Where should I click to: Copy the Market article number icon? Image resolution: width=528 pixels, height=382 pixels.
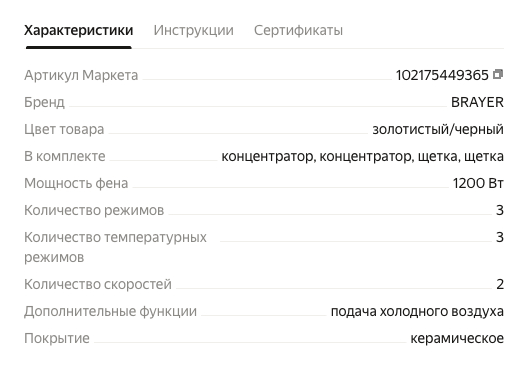pyautogui.click(x=498, y=74)
